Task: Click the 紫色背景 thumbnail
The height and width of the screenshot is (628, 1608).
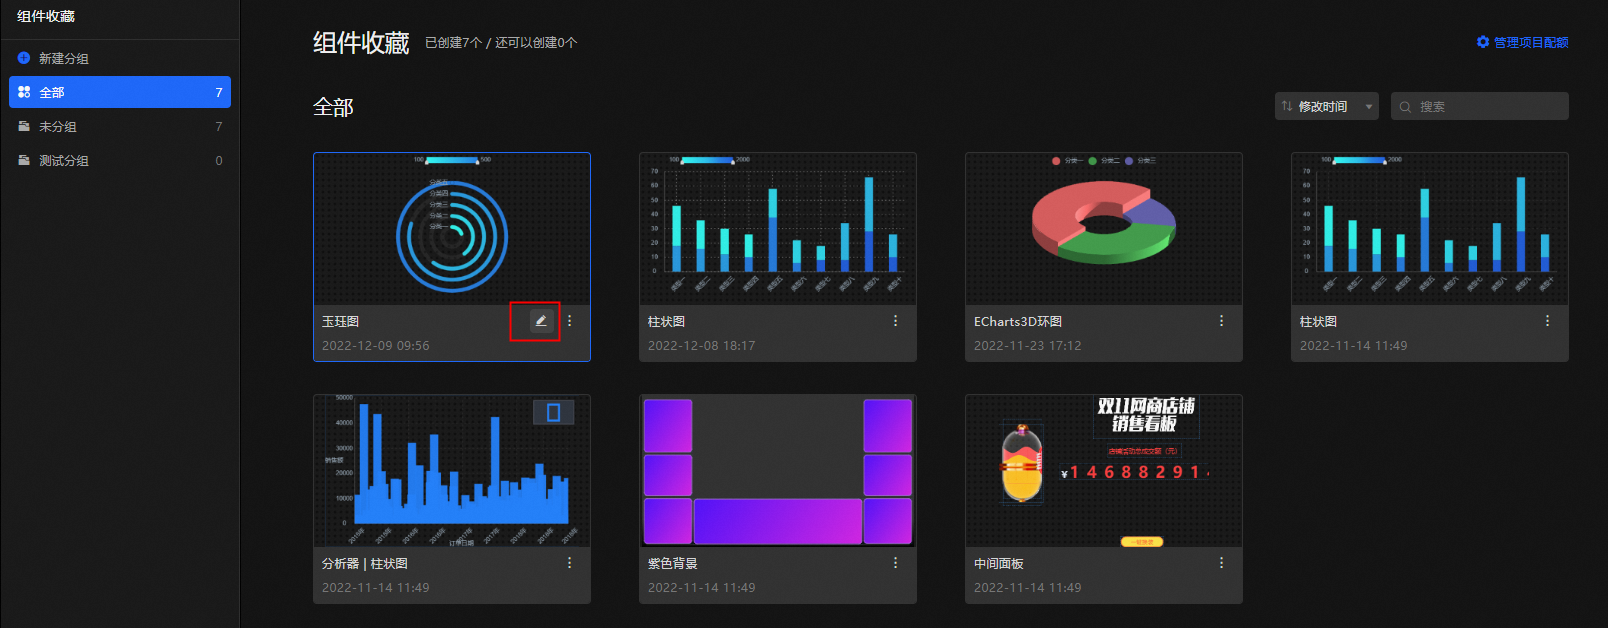Action: (778, 471)
